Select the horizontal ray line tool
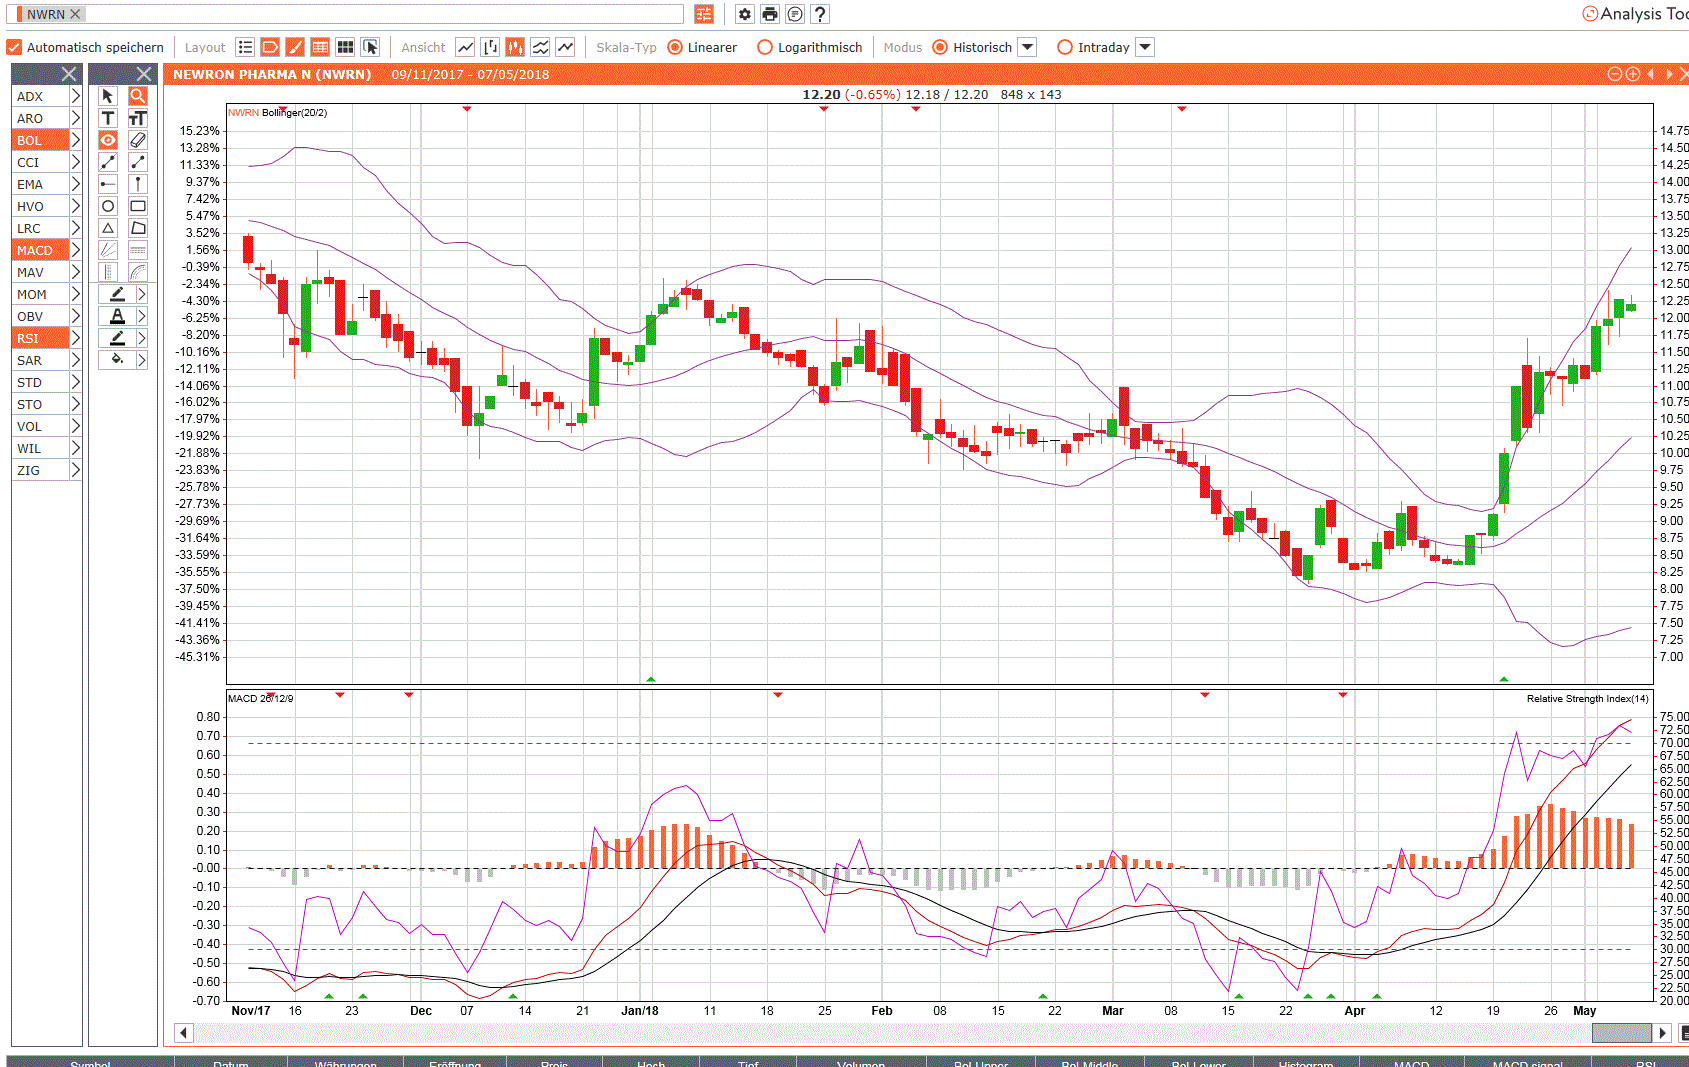Viewport: 1689px width, 1067px height. point(108,184)
